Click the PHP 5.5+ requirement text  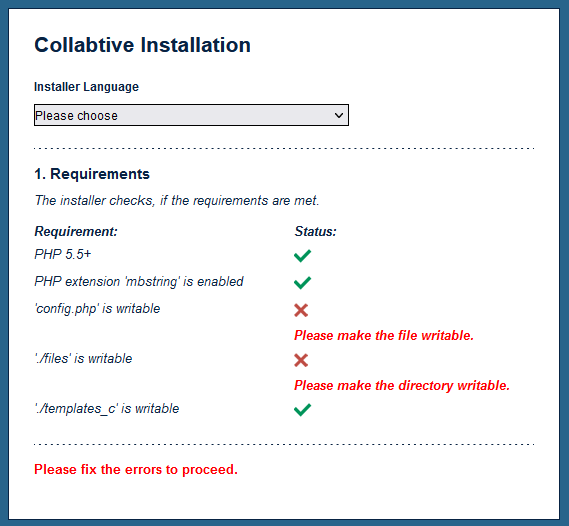click(62, 254)
